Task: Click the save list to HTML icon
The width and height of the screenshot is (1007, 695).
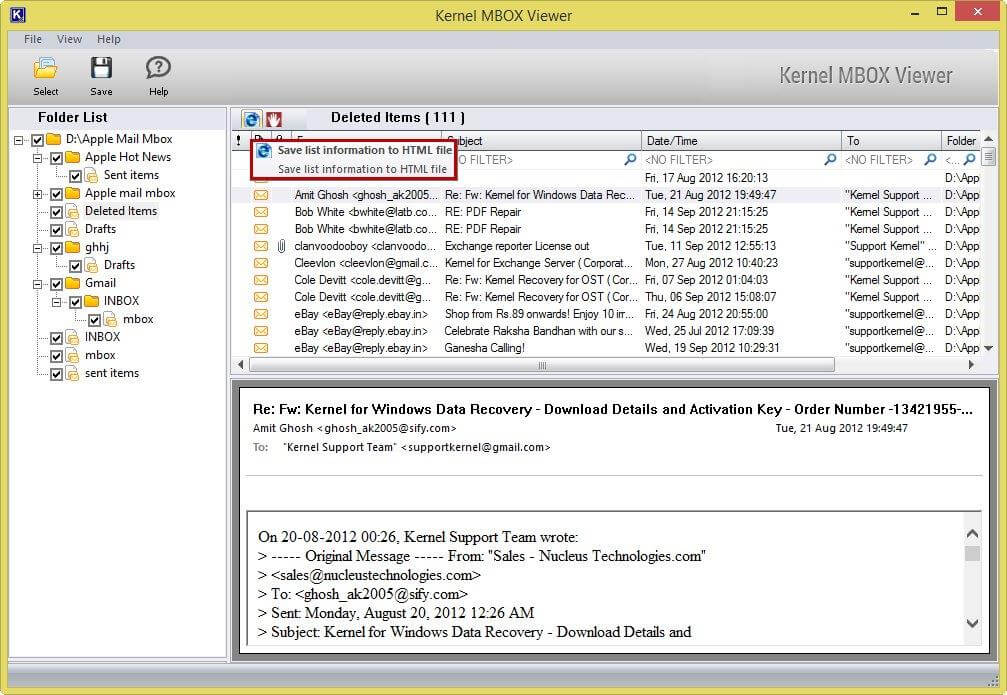Action: pyautogui.click(x=251, y=119)
